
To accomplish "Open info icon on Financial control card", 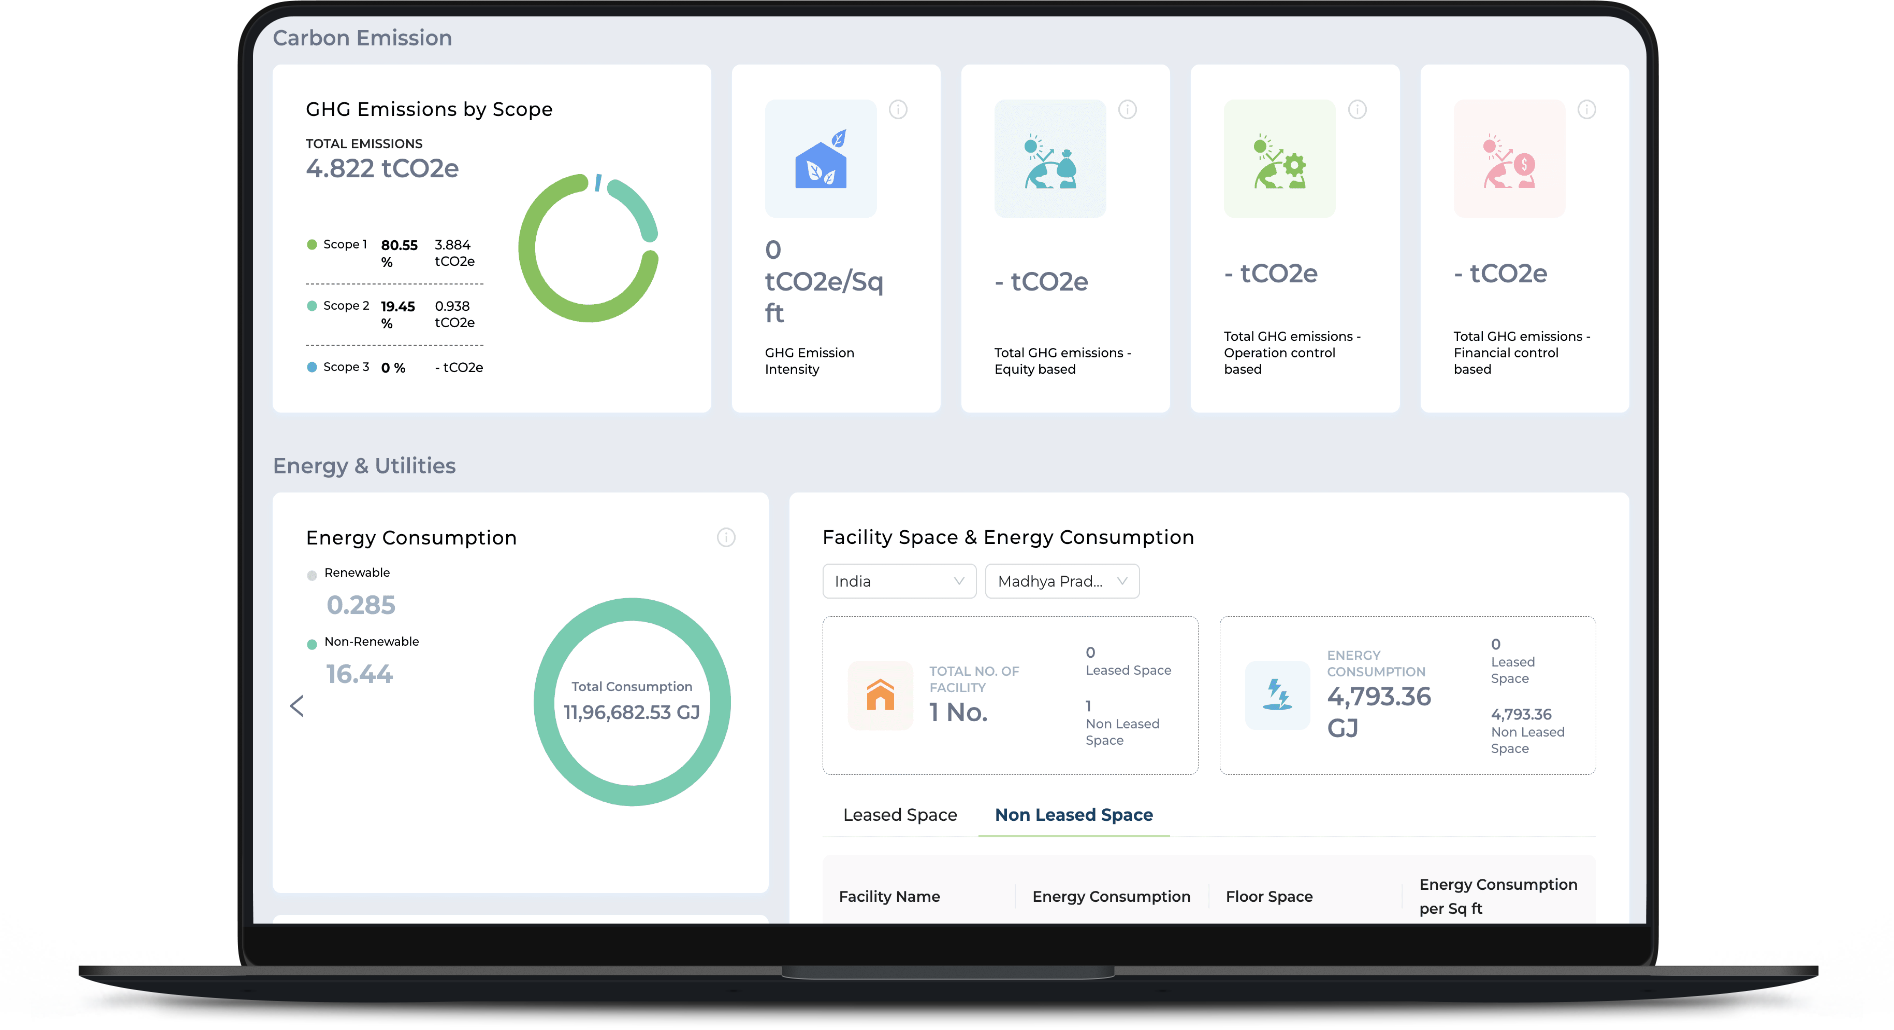I will click(1586, 110).
